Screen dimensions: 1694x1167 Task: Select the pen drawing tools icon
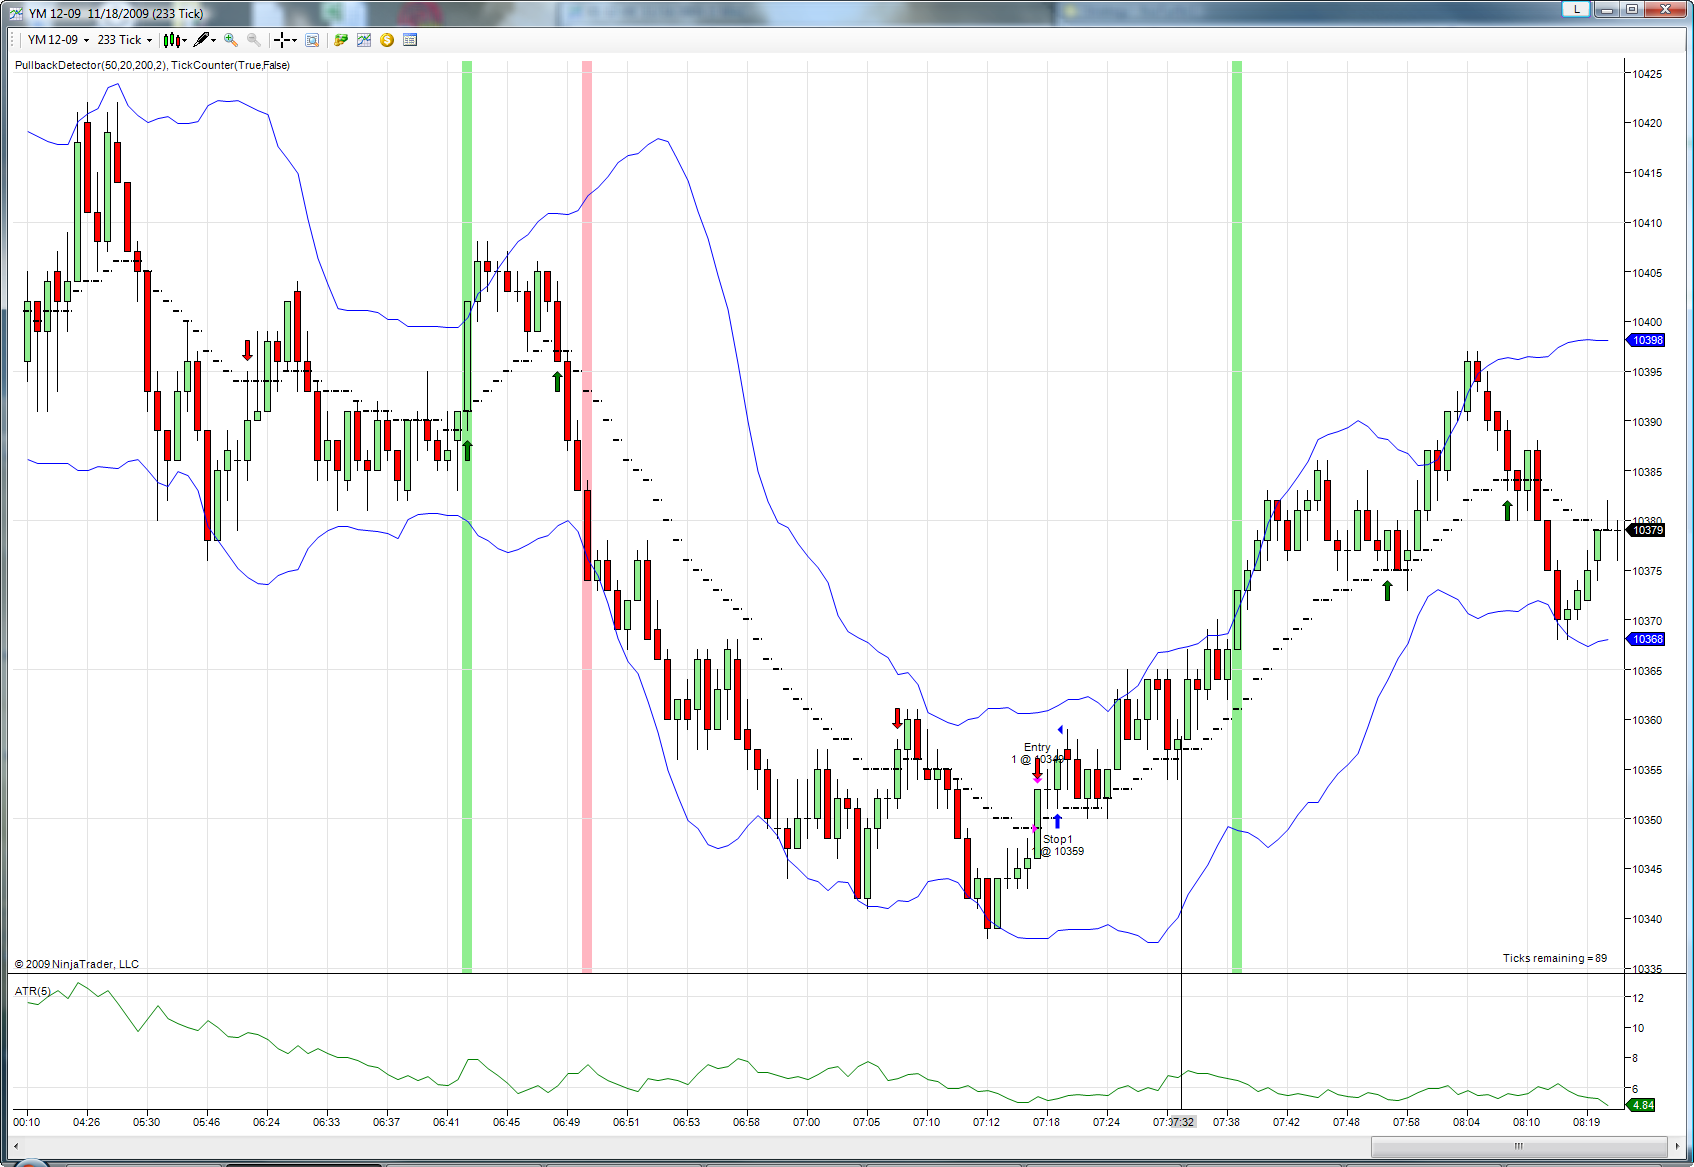click(x=201, y=40)
